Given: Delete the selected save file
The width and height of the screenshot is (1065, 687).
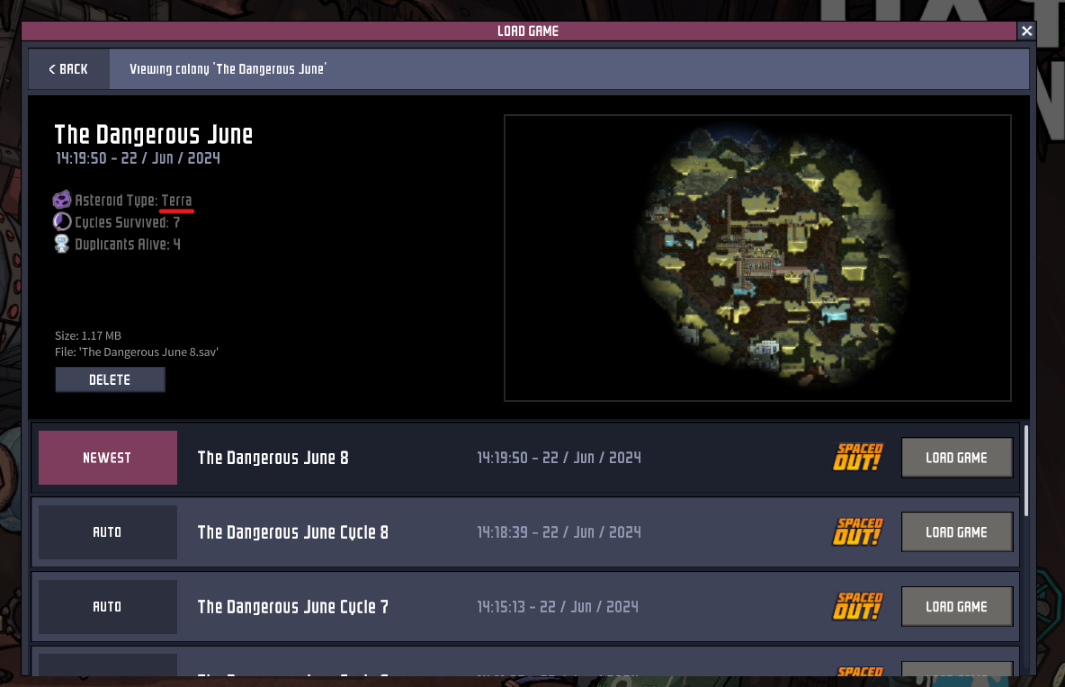Looking at the screenshot, I should click(x=110, y=380).
